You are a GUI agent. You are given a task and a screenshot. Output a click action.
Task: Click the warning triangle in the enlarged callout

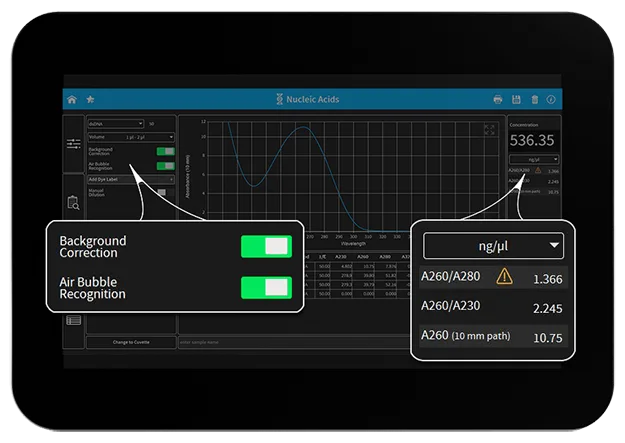point(504,276)
